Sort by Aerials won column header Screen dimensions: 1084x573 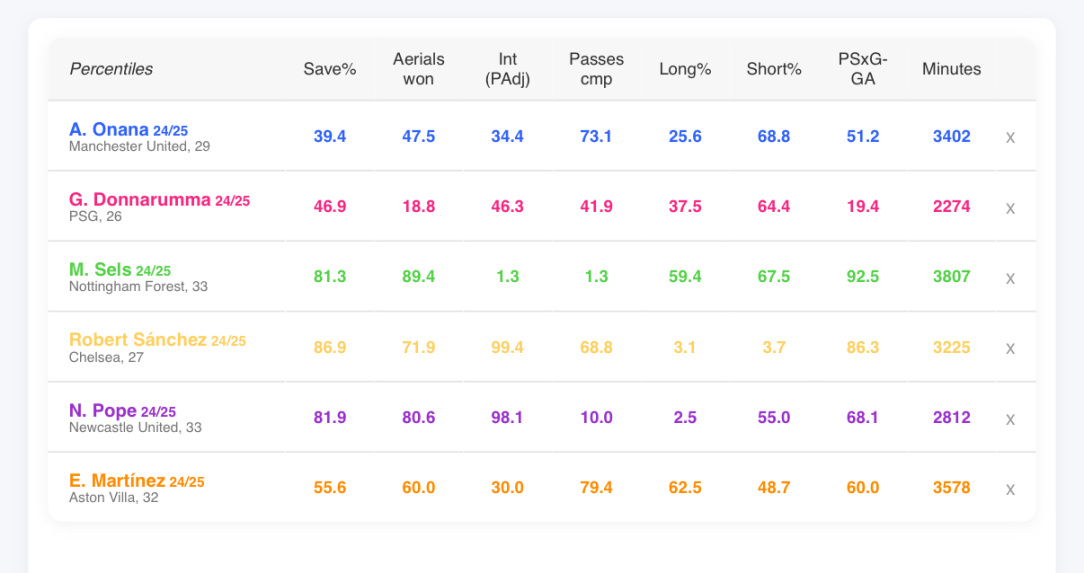pyautogui.click(x=418, y=69)
